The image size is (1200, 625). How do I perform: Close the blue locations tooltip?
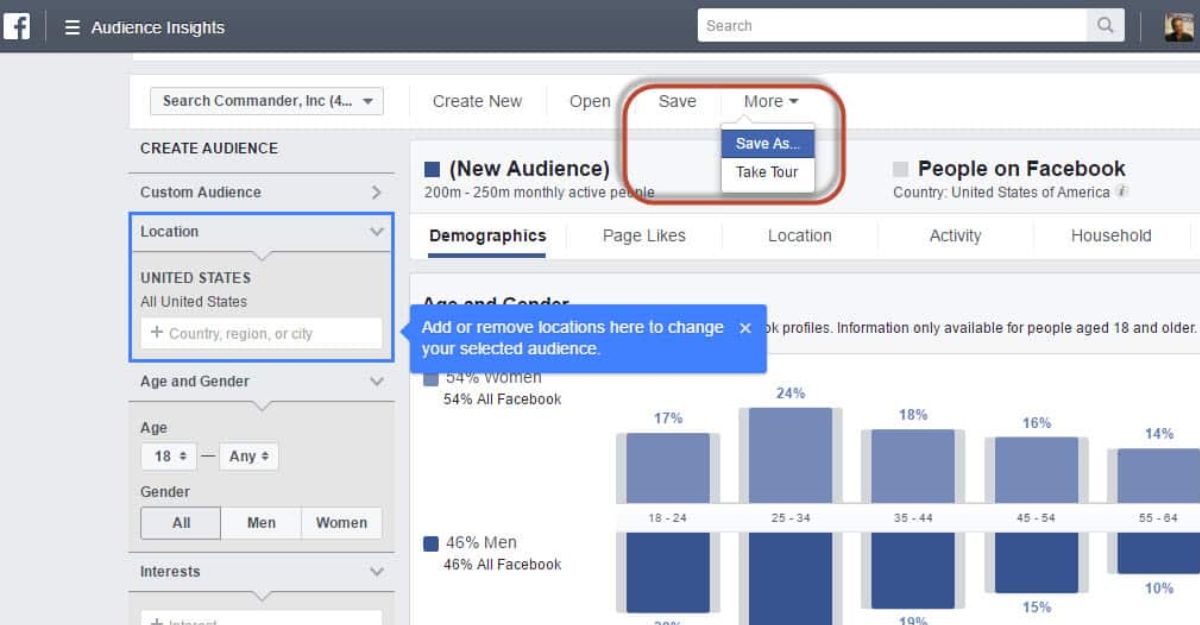click(745, 328)
